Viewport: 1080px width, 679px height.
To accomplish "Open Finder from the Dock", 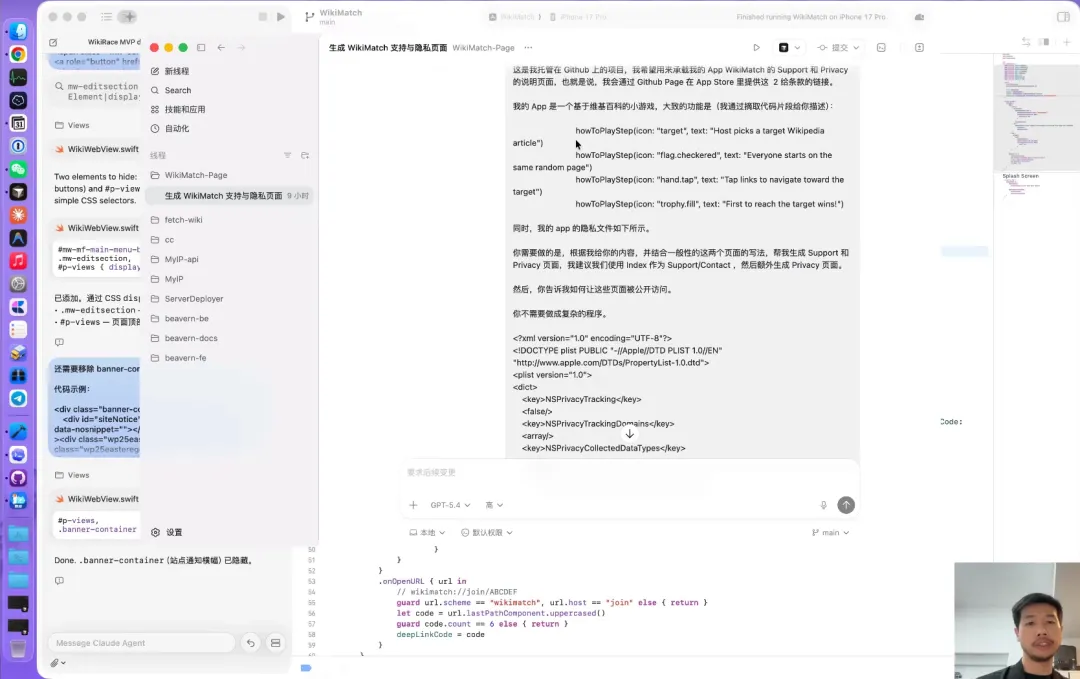I will click(x=19, y=32).
